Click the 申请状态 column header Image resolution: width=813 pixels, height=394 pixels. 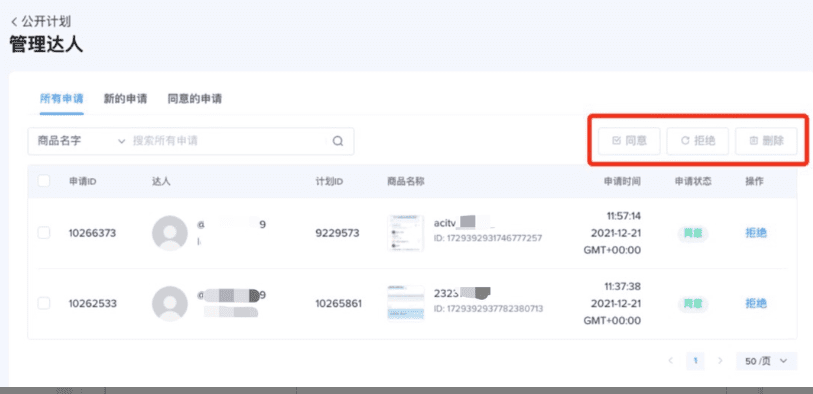point(693,181)
